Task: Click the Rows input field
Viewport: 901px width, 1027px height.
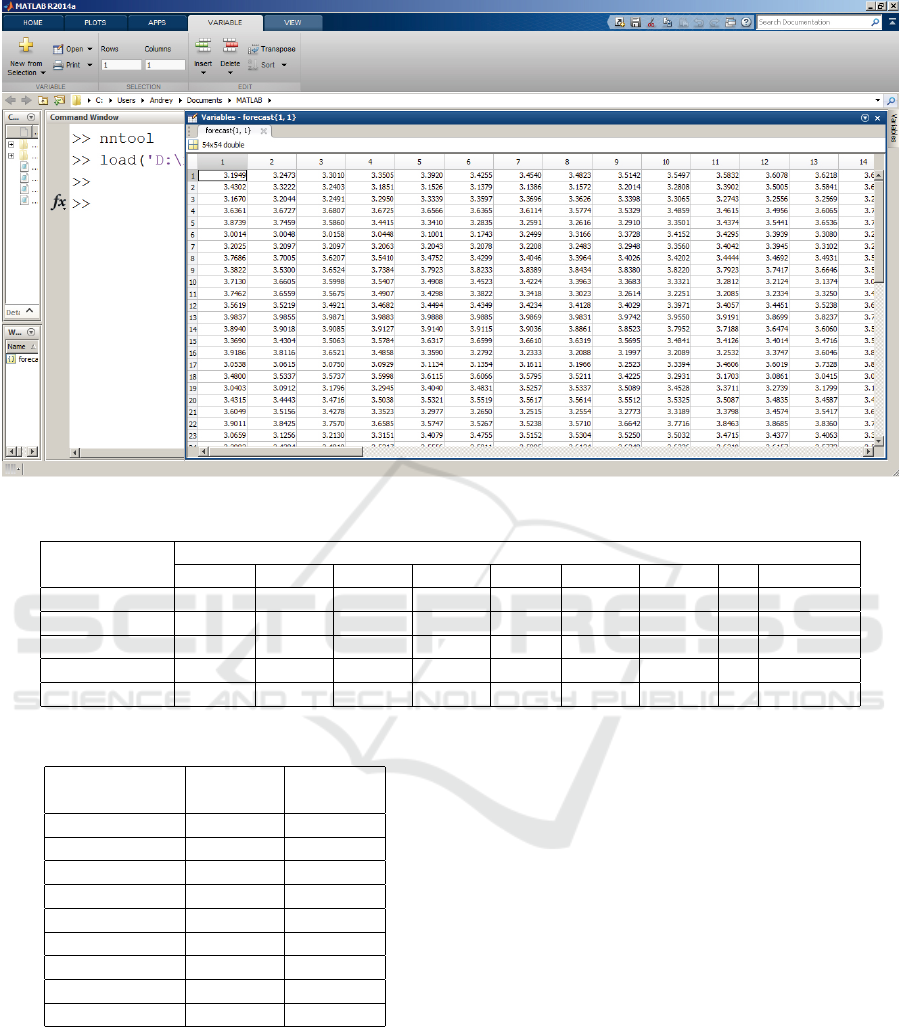Action: pyautogui.click(x=119, y=65)
